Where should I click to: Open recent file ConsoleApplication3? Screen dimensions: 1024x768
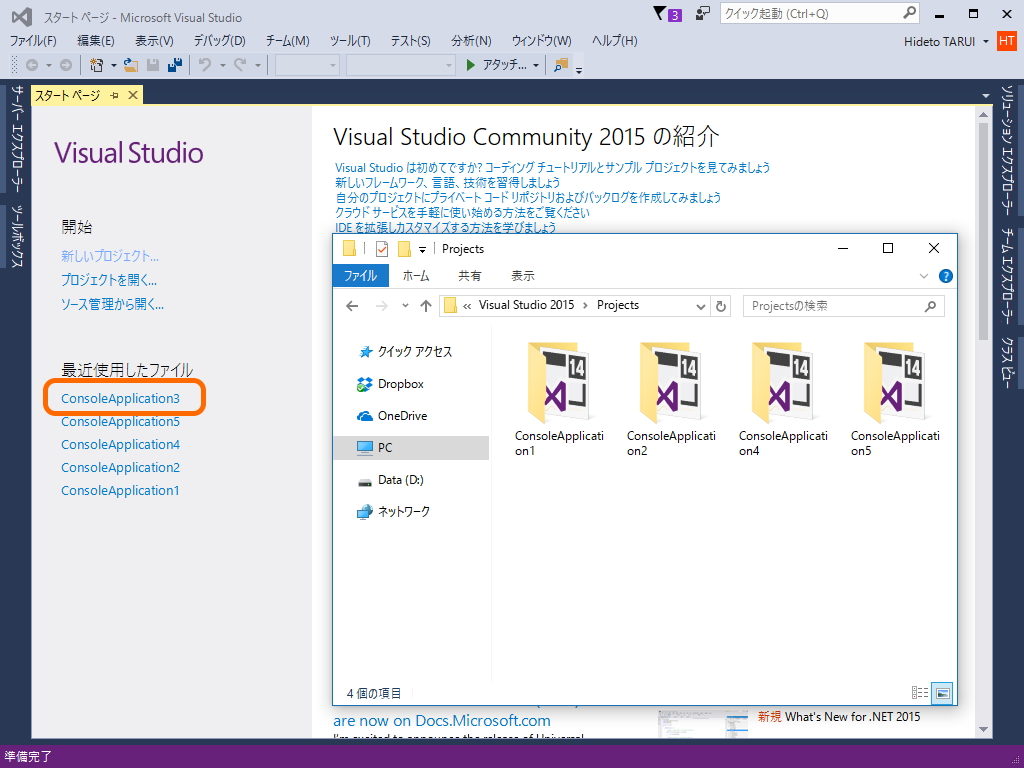pyautogui.click(x=120, y=398)
